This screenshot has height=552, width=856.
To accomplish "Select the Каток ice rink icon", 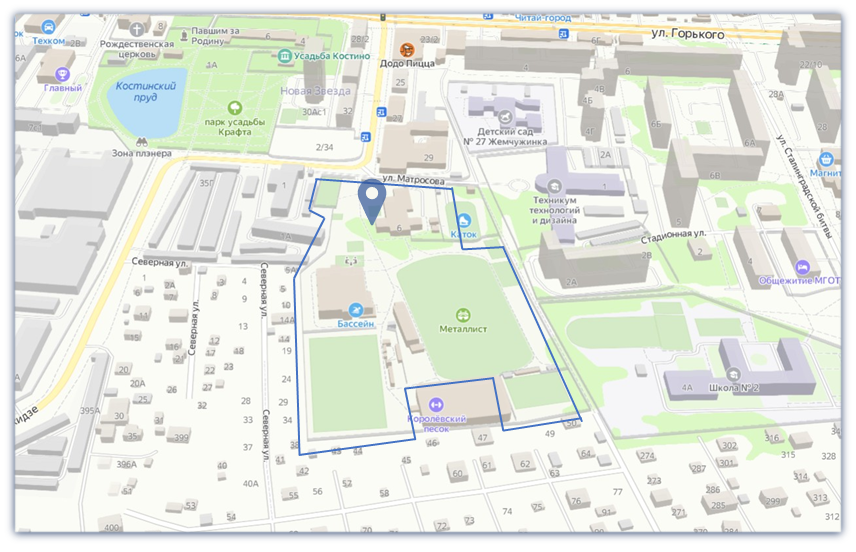I will (x=463, y=221).
